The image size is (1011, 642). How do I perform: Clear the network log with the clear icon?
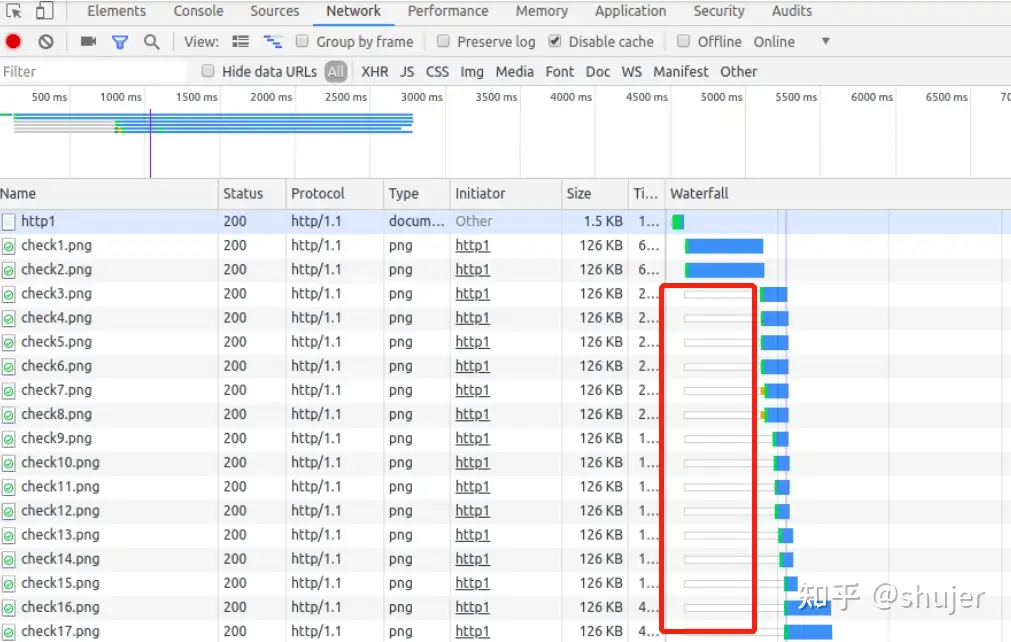46,42
